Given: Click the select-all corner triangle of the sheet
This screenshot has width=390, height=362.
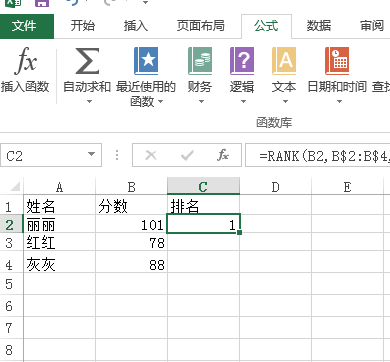Looking at the screenshot, I should 16,187.
